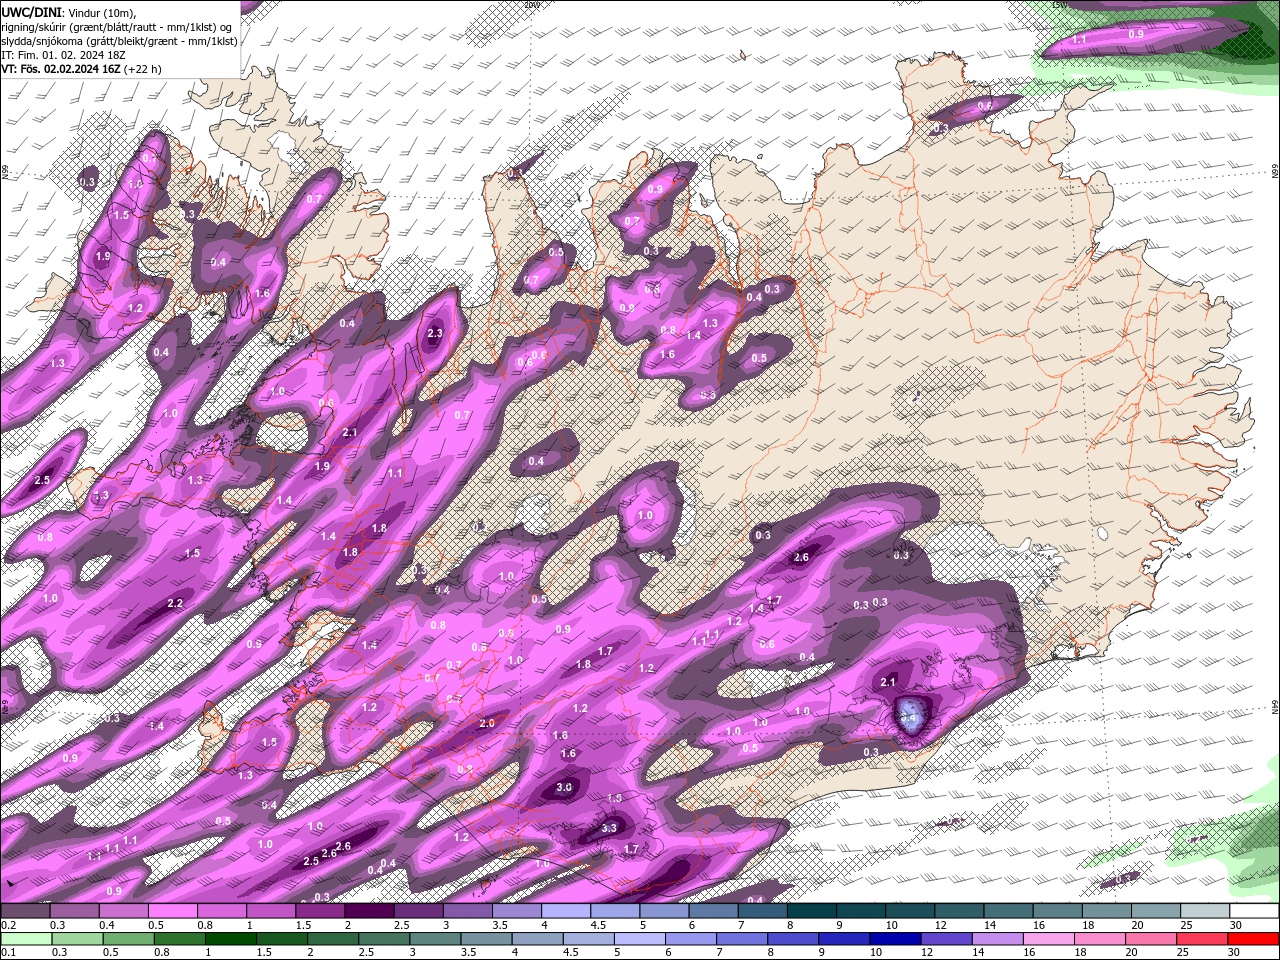
Task: Pick the 4–4.5 lavender swatch on snow scale
Action: (x=566, y=912)
